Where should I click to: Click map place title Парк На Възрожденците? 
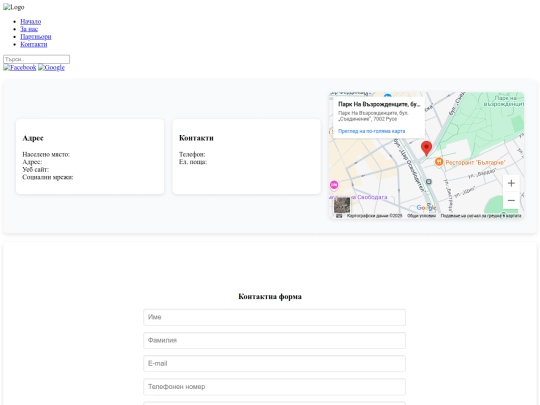379,104
